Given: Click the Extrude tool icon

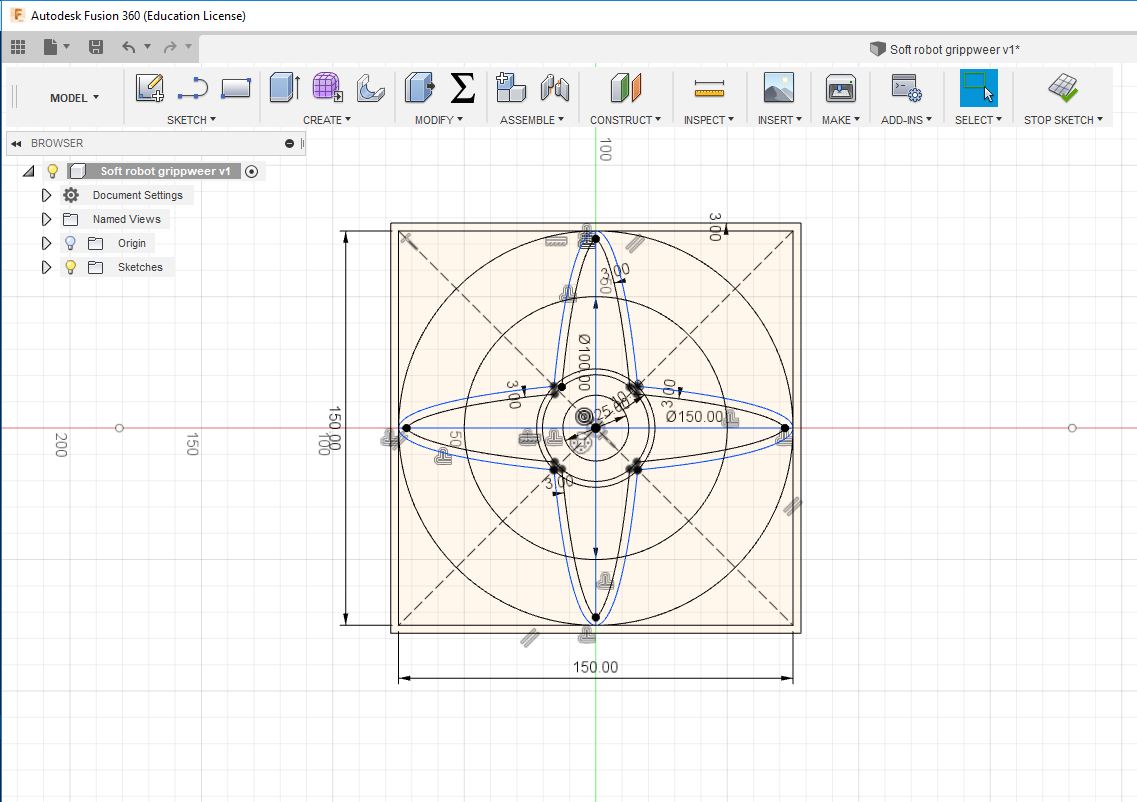Looking at the screenshot, I should click(284, 89).
